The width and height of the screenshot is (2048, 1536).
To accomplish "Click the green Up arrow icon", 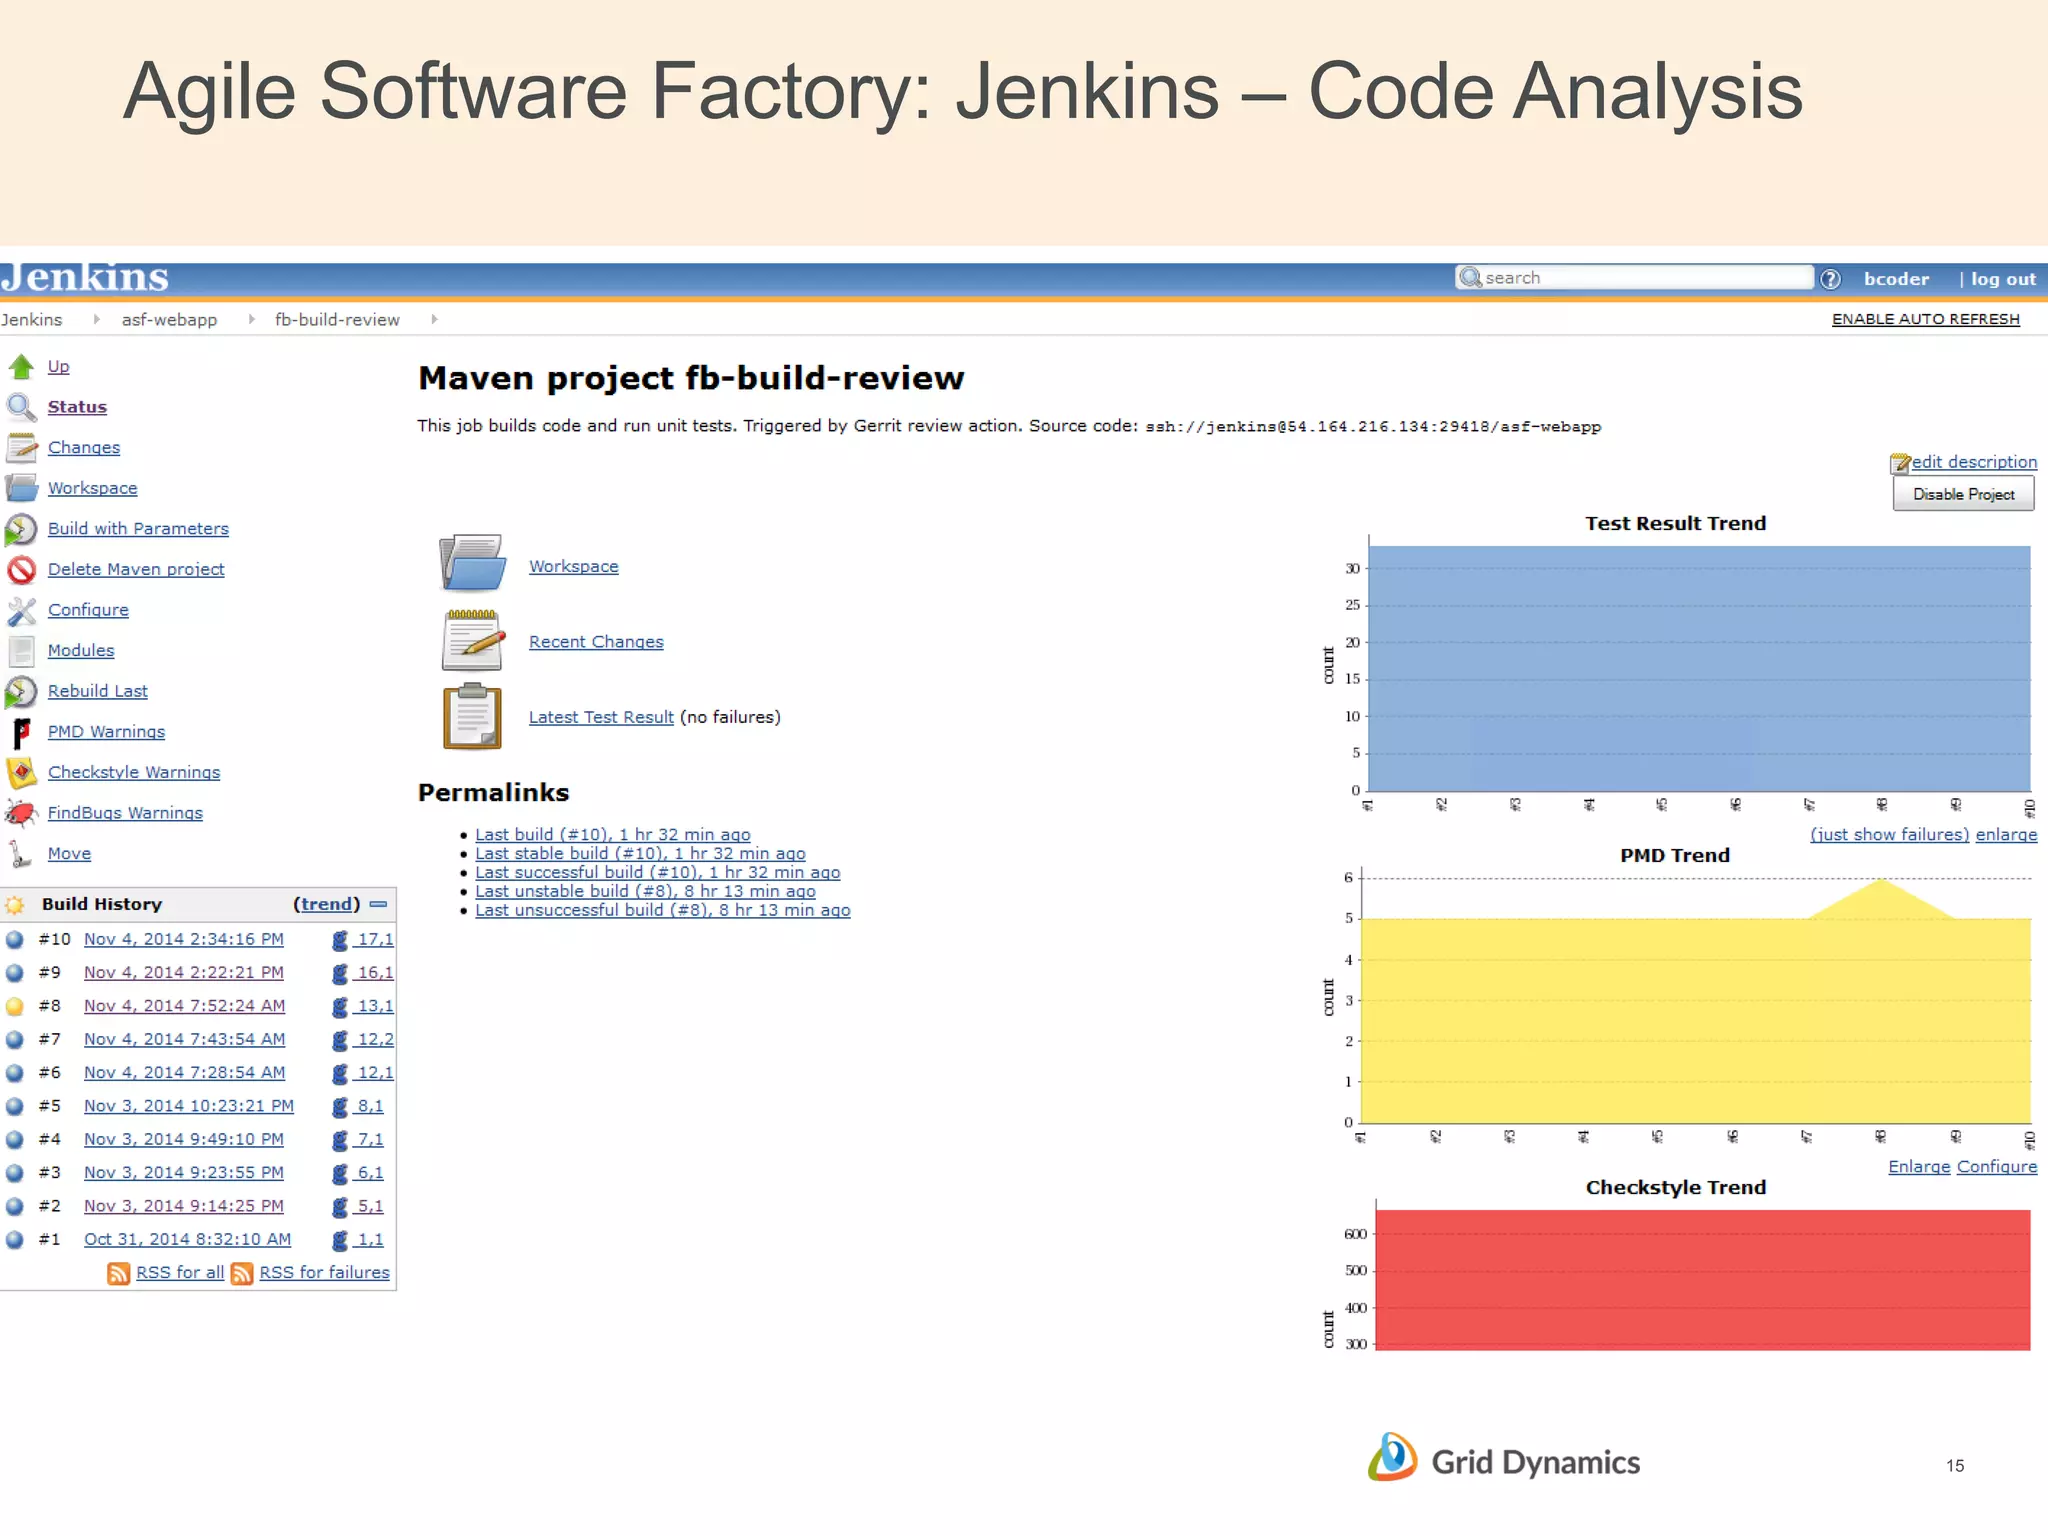I will [21, 367].
